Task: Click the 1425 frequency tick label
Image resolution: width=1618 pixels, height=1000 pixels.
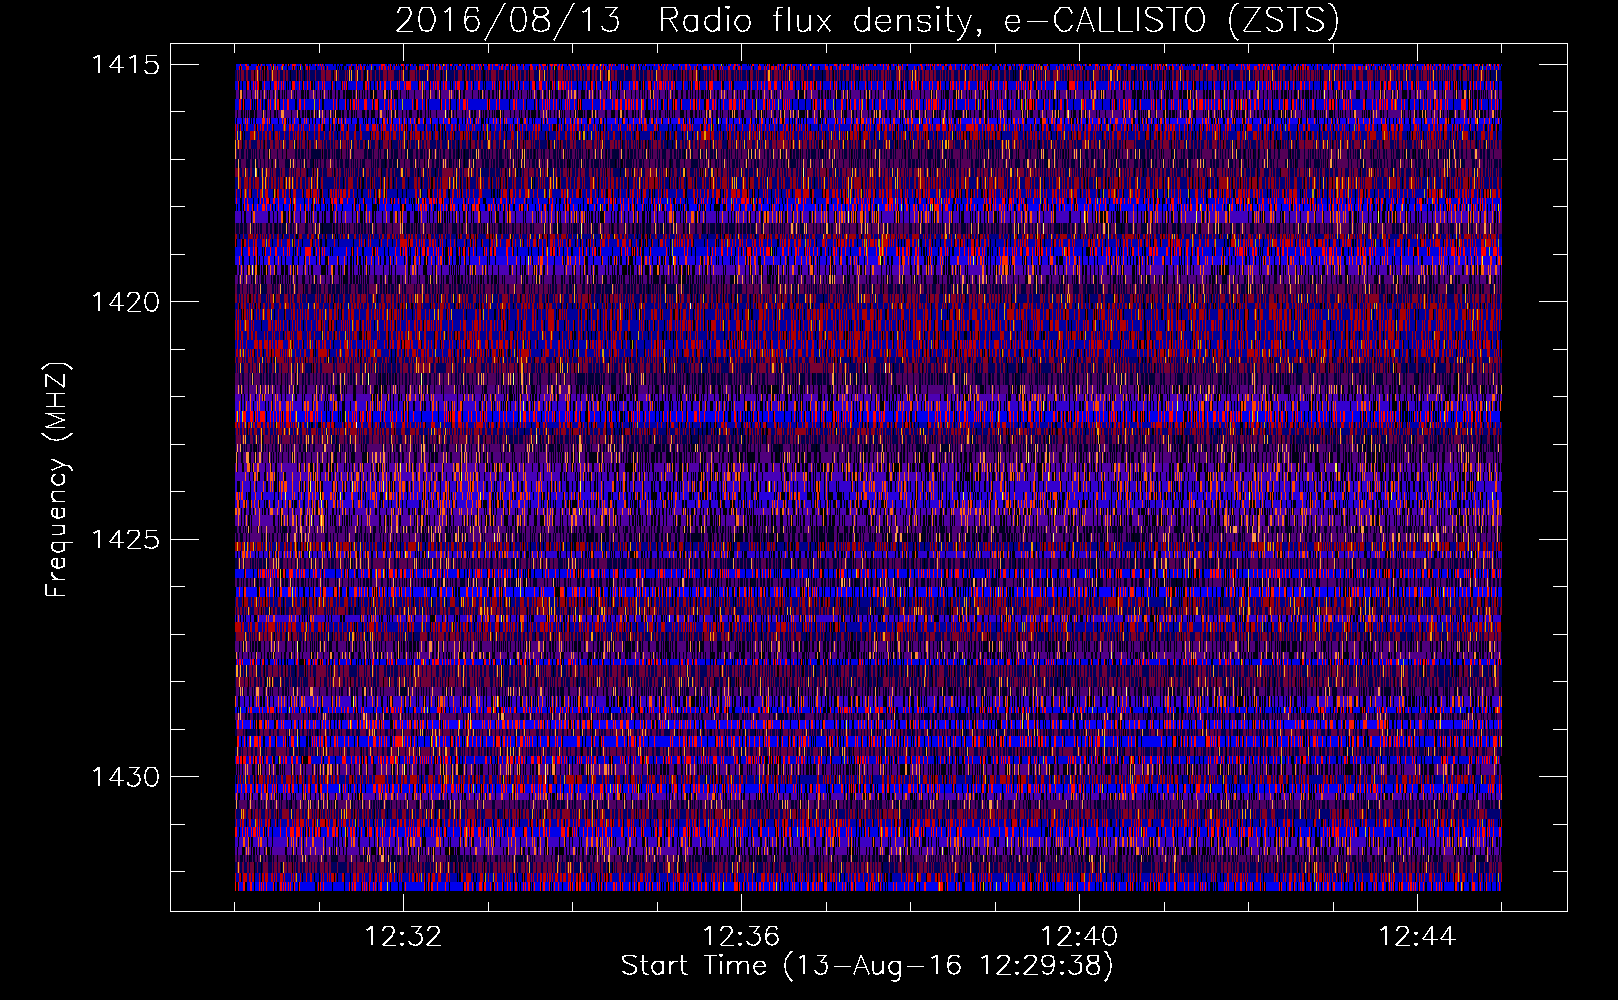Action: tap(126, 540)
